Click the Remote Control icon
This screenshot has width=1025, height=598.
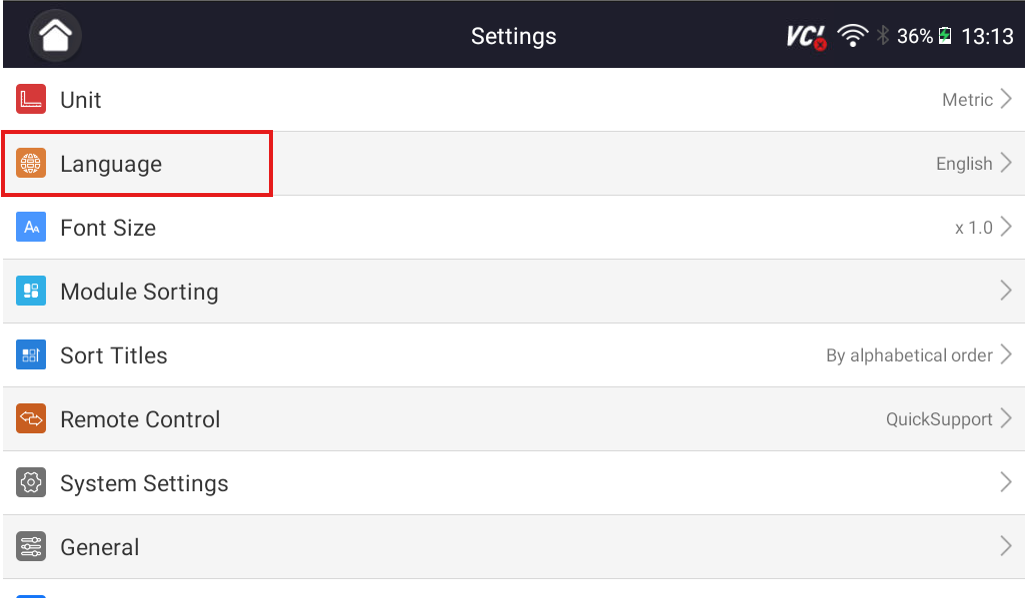click(x=31, y=420)
